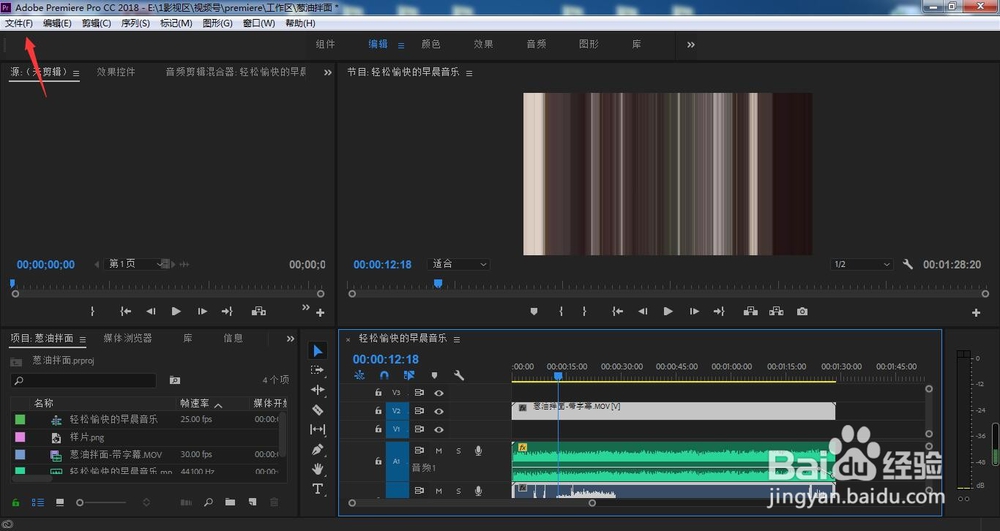Switch to the 媒体浏览器 tab
This screenshot has height=531, width=1000.
pos(127,338)
